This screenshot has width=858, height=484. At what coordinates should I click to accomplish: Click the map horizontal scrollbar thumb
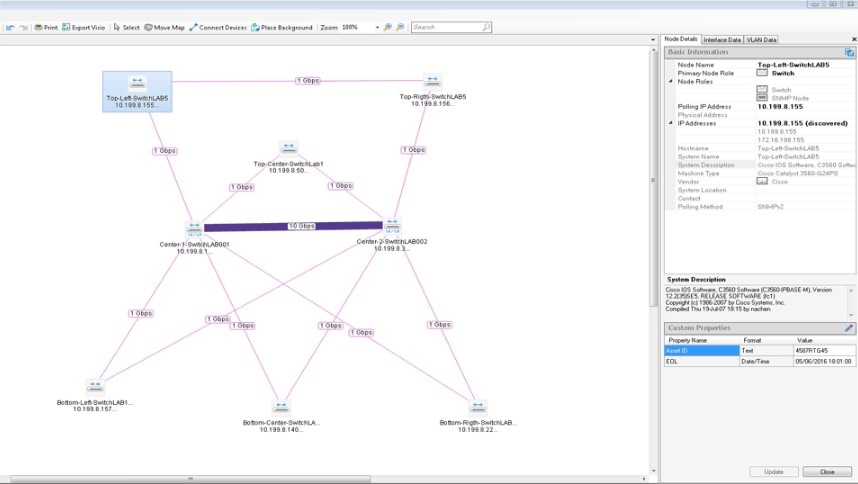tap(190, 479)
